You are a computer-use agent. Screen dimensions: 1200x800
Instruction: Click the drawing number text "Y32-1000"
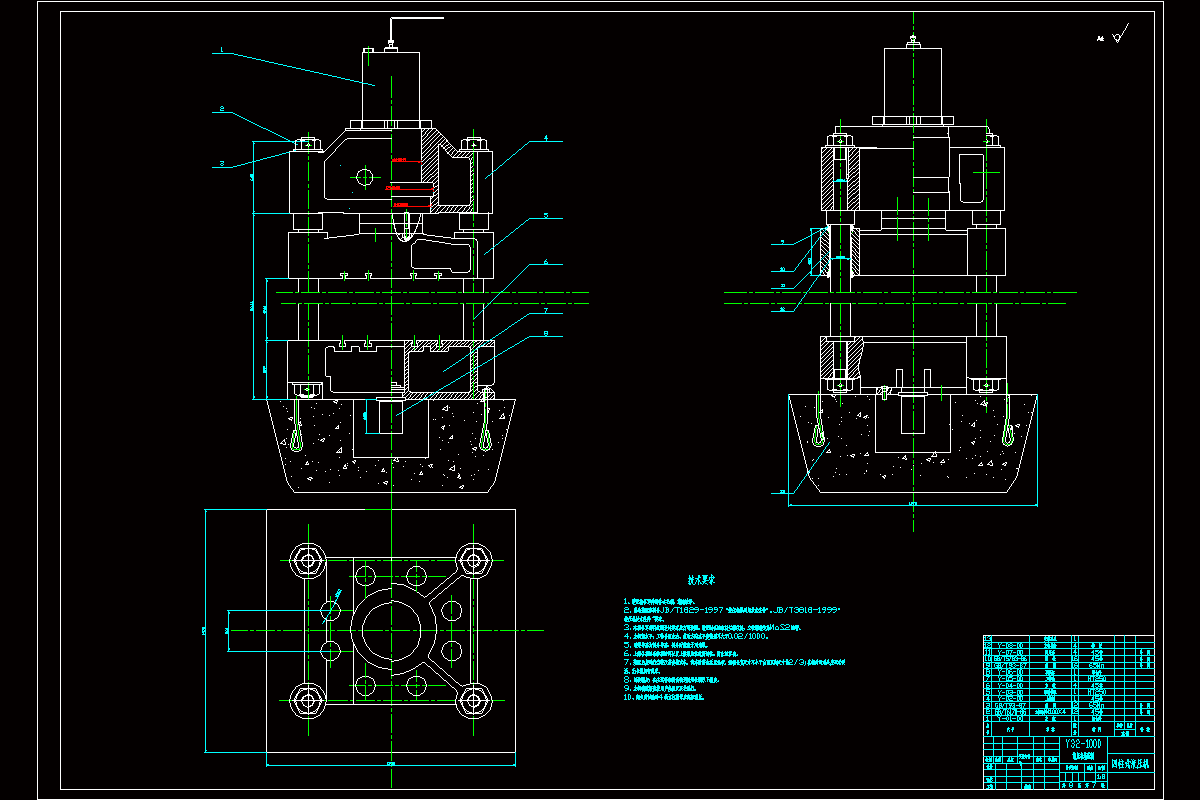tap(1083, 744)
